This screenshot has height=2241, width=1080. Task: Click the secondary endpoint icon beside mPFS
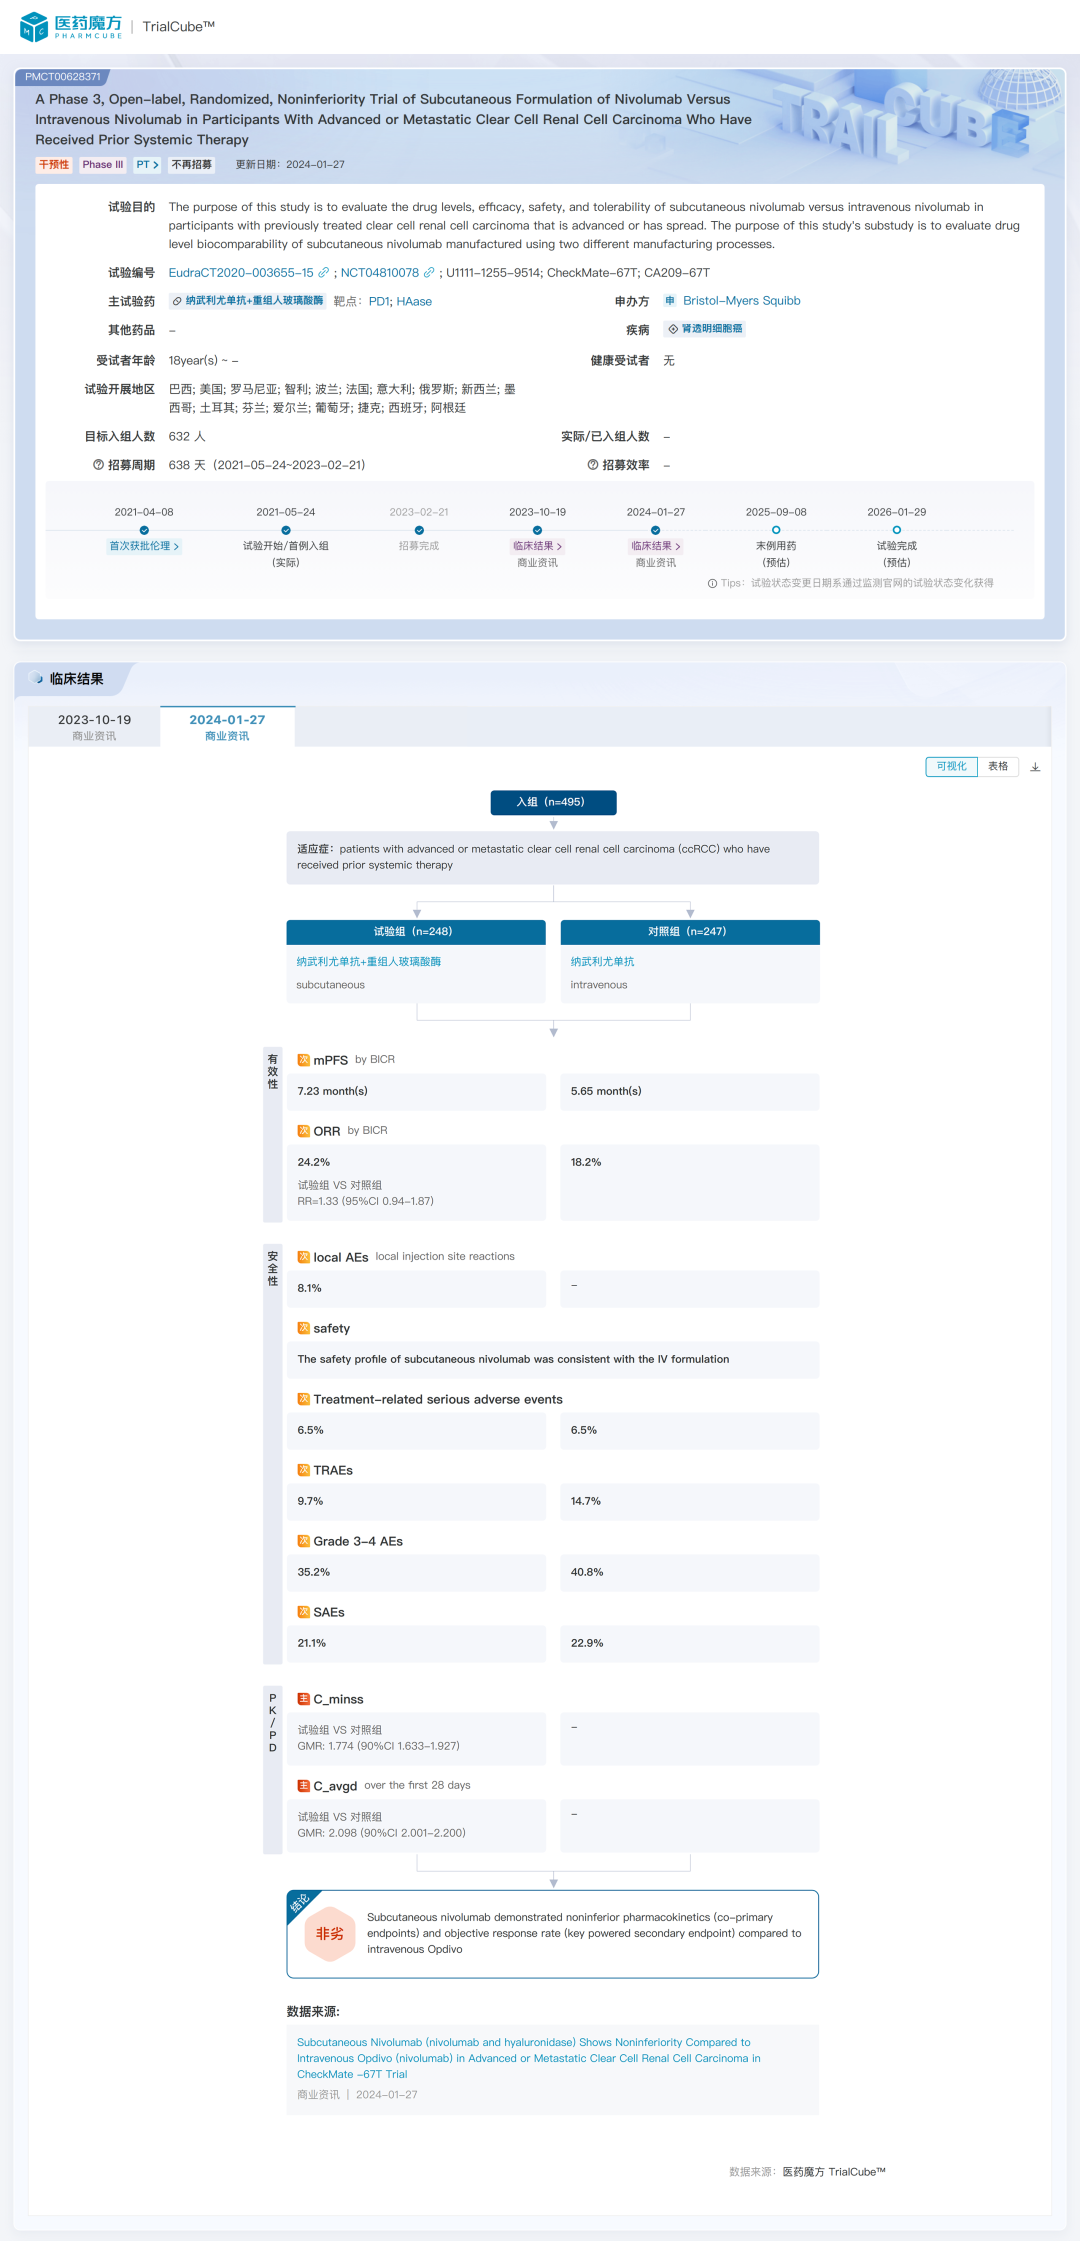click(x=303, y=1060)
